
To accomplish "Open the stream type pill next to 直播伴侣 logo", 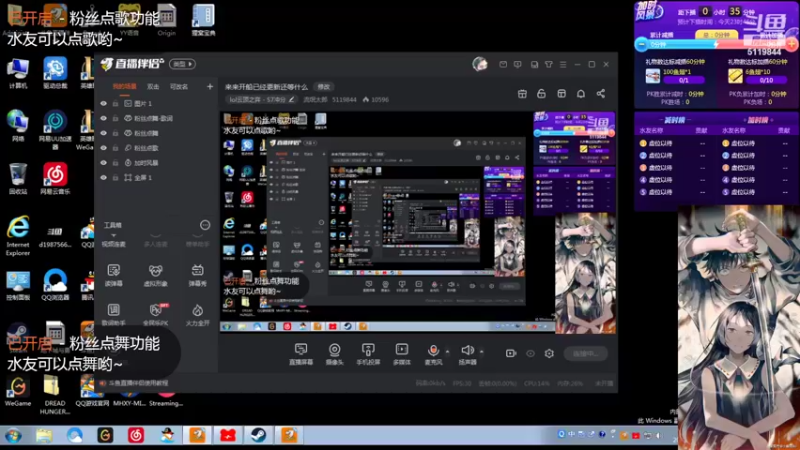I will 182,64.
